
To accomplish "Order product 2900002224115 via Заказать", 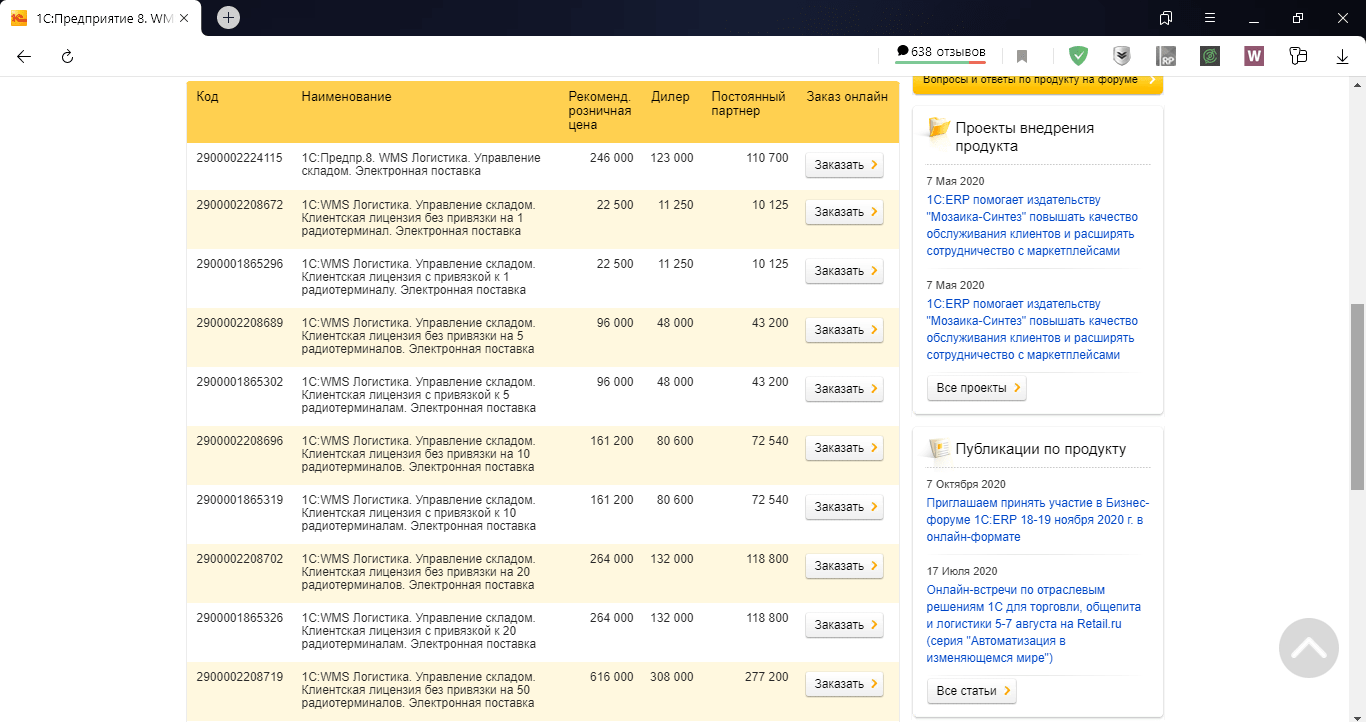I will pyautogui.click(x=844, y=165).
